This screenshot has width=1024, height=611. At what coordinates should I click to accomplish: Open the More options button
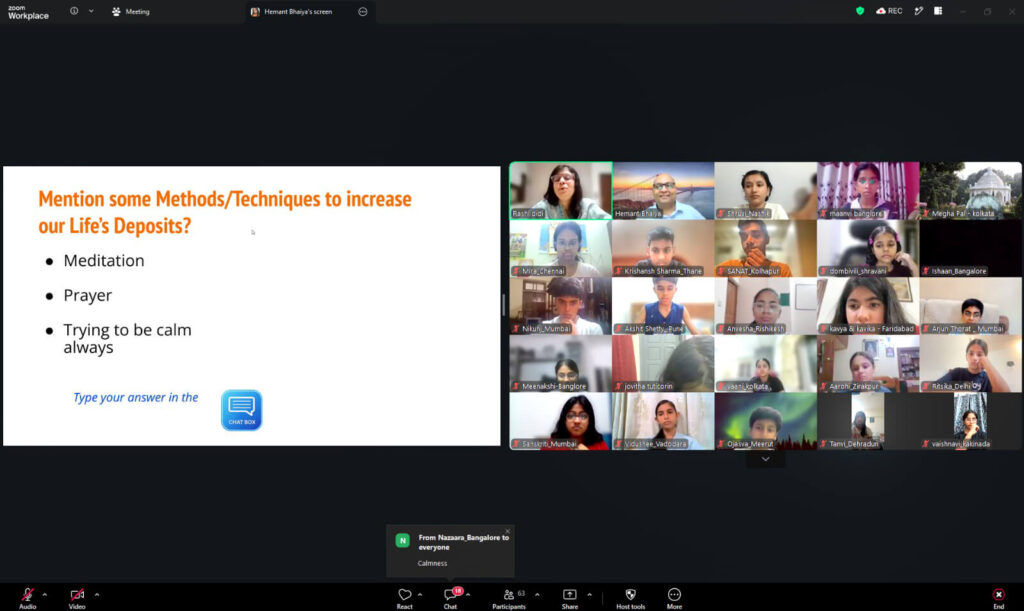pos(674,597)
